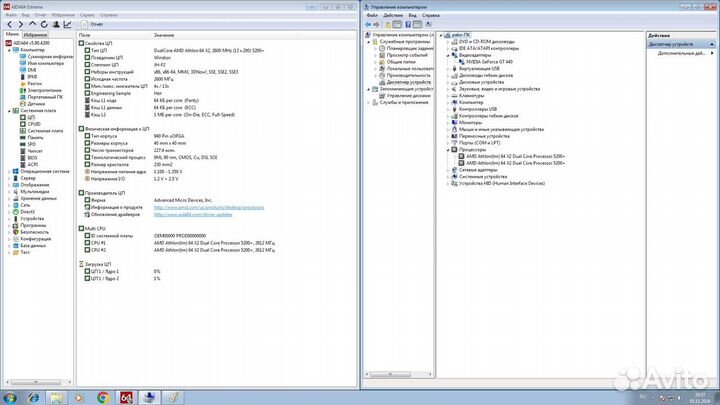This screenshot has height=405, width=720.
Task: Click the AIDA64 icon on the taskbar
Action: tap(127, 395)
